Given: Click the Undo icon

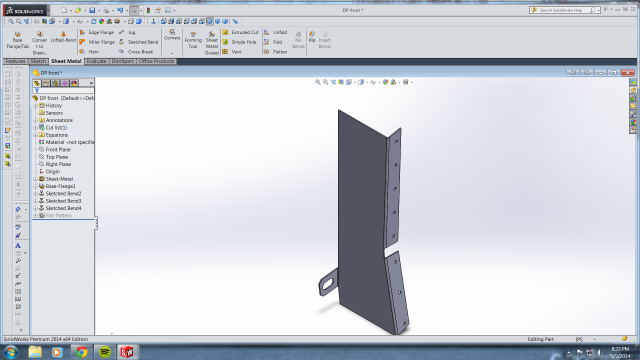Looking at the screenshot, I should [x=120, y=10].
